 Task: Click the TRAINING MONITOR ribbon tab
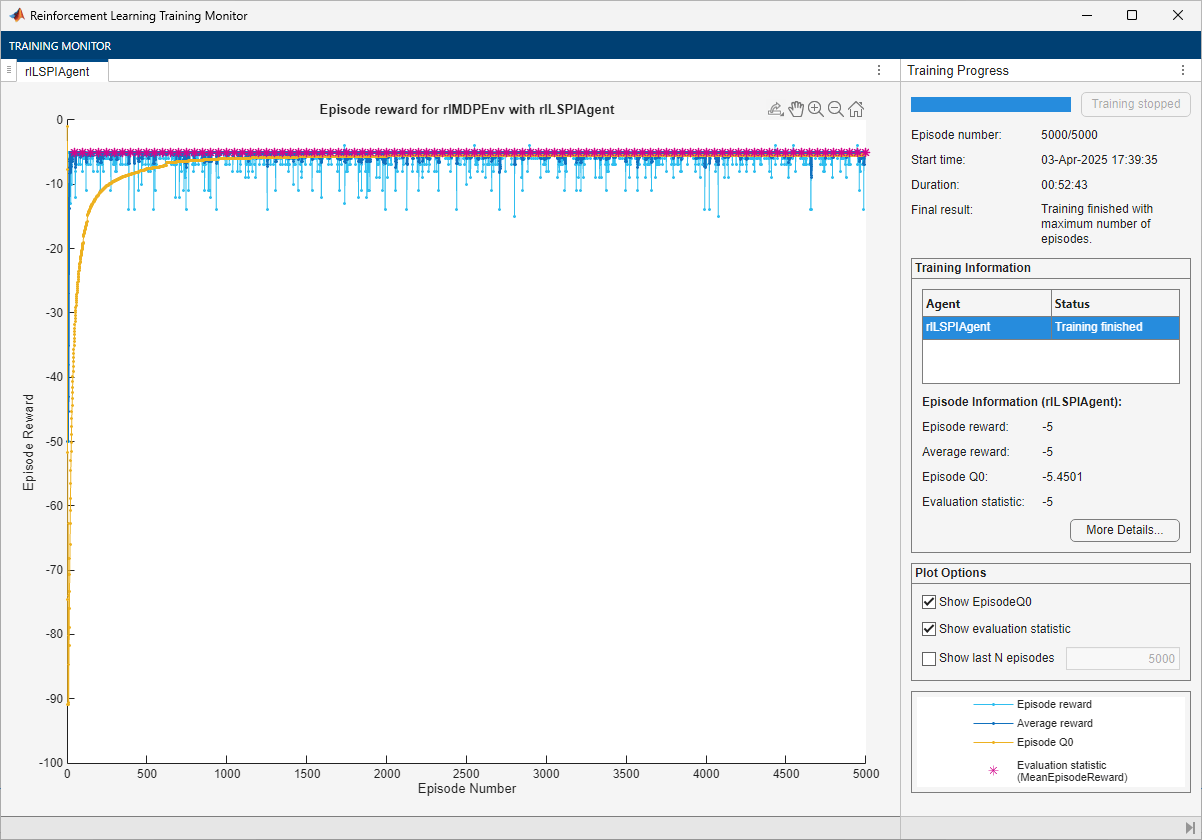pos(60,46)
